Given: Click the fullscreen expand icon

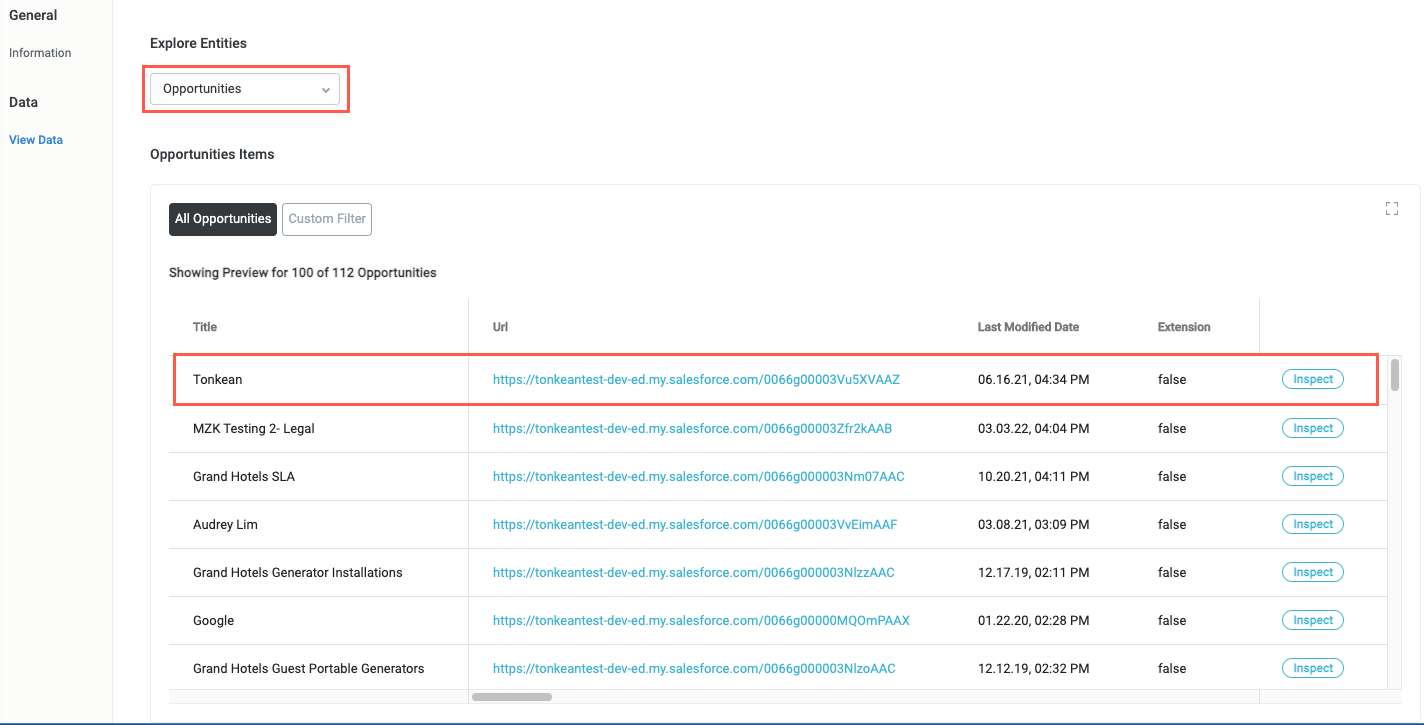Looking at the screenshot, I should pyautogui.click(x=1391, y=209).
